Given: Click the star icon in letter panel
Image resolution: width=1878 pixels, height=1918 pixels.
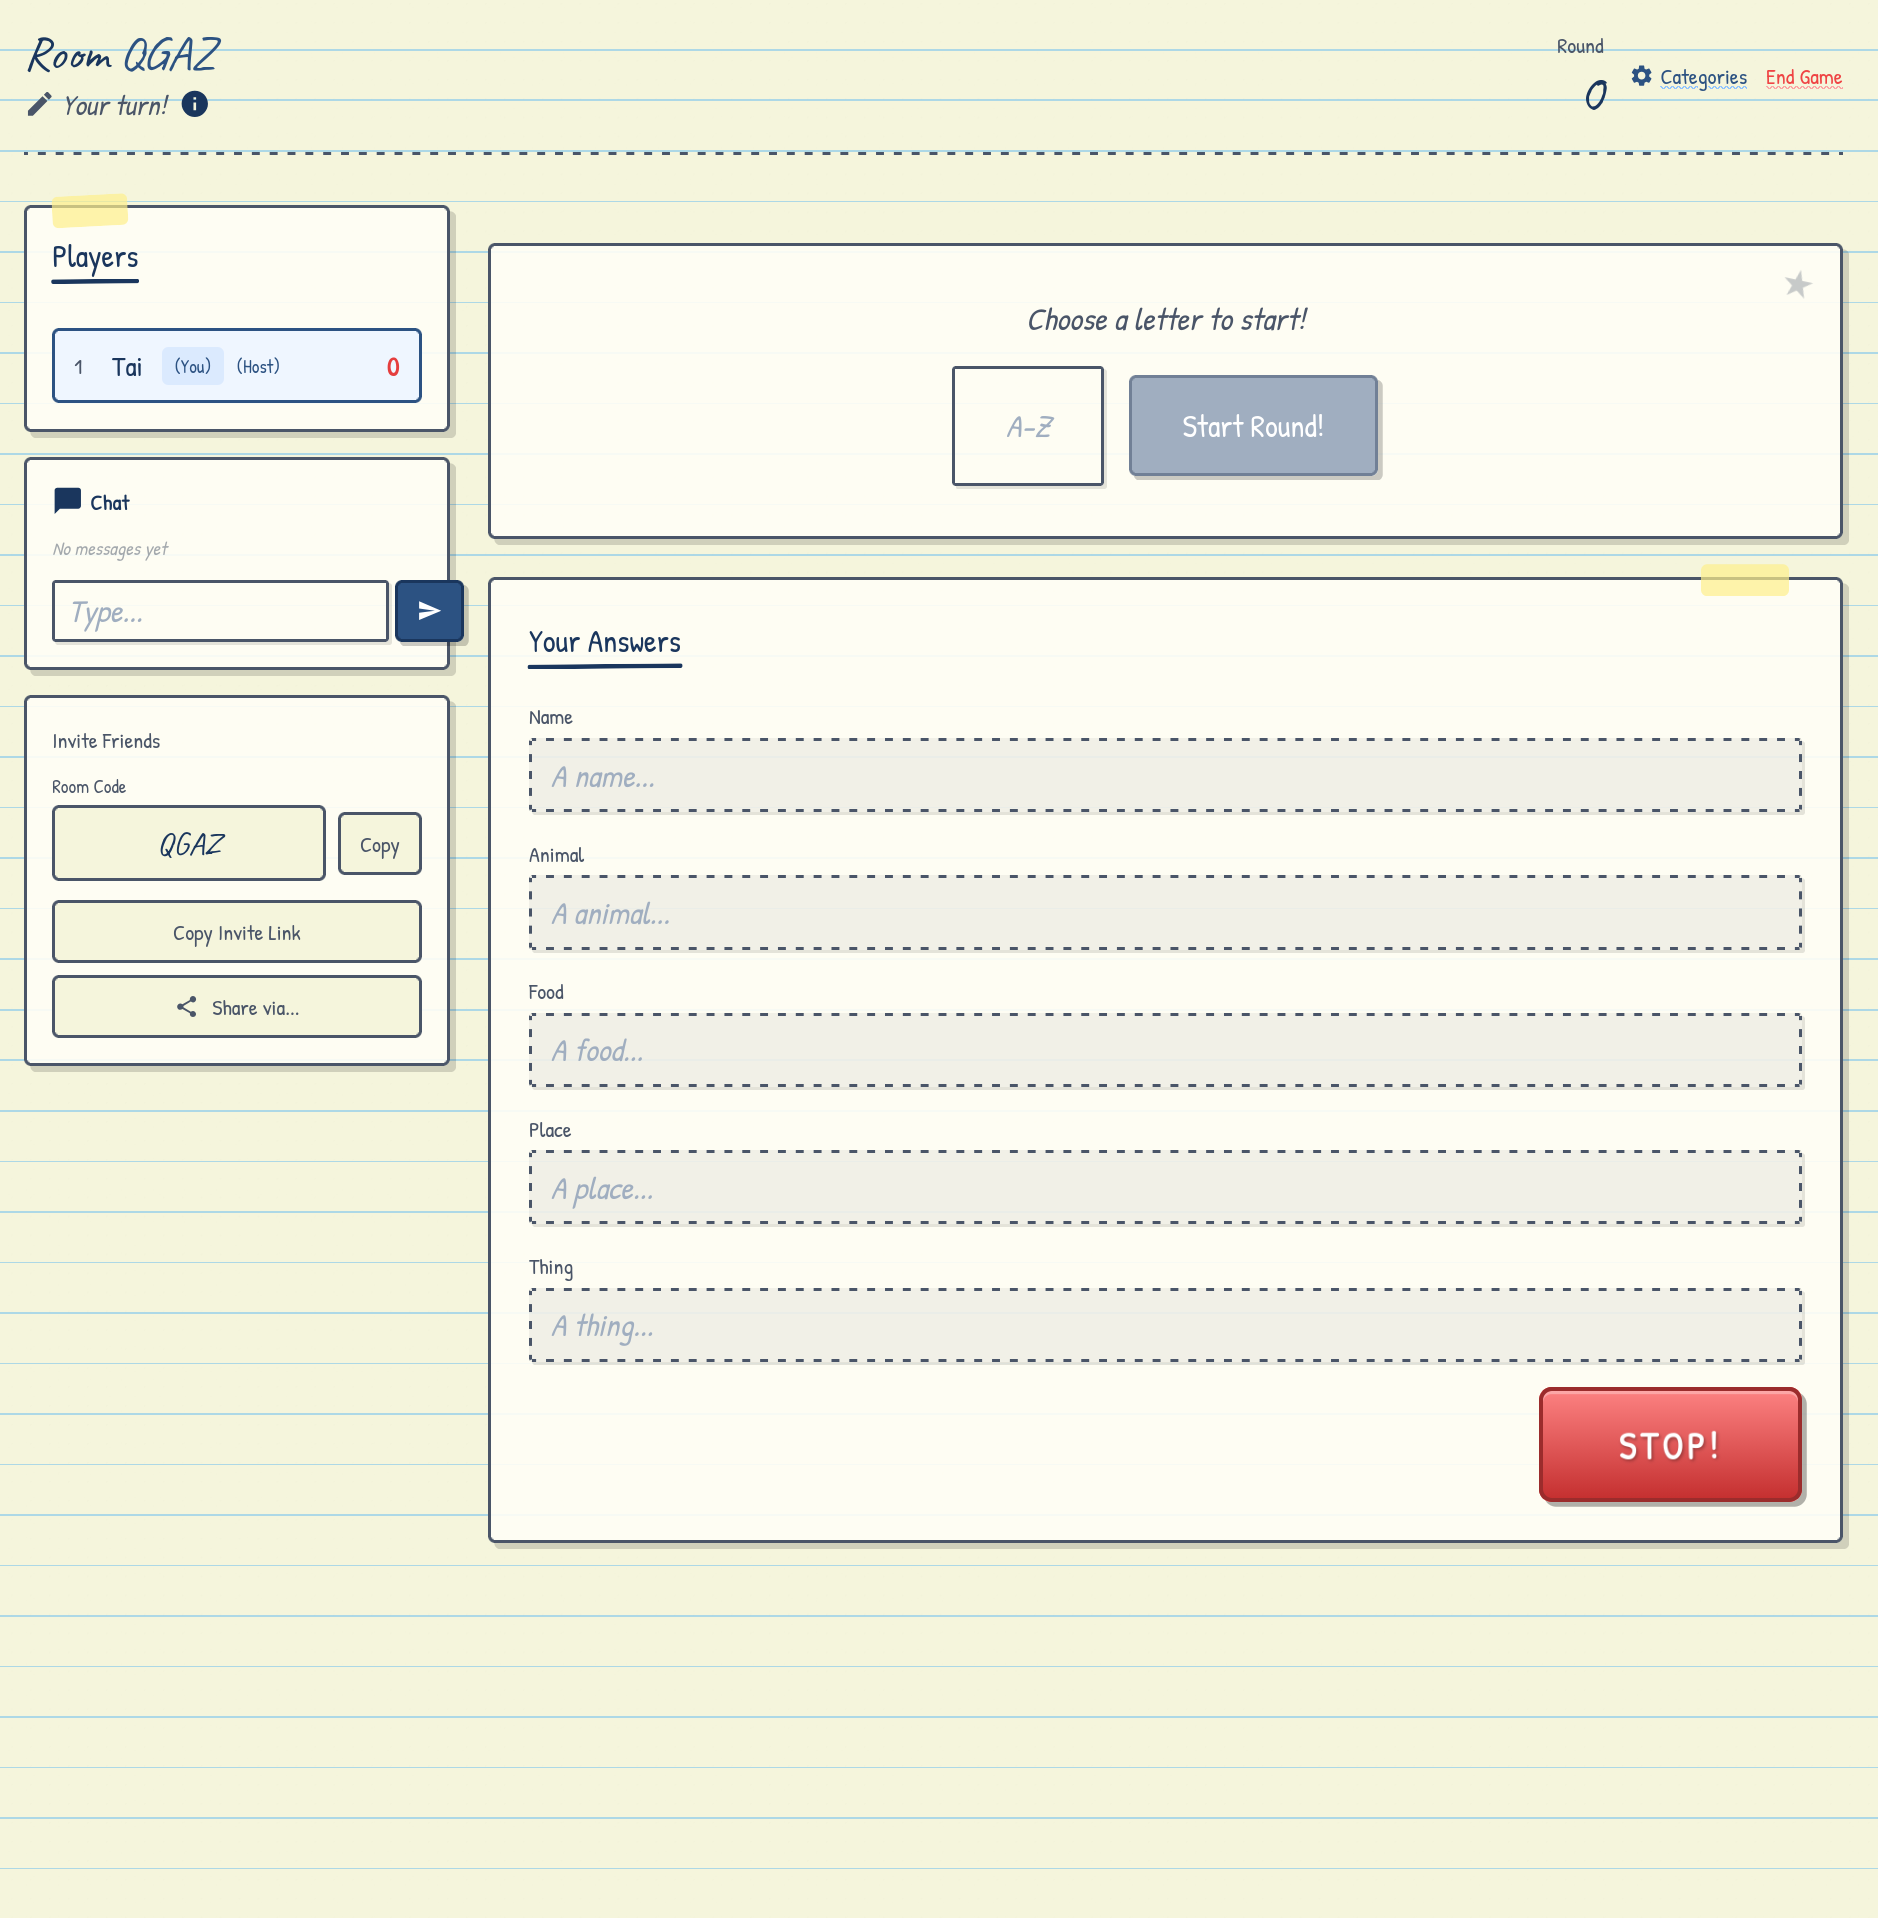Looking at the screenshot, I should 1797,285.
